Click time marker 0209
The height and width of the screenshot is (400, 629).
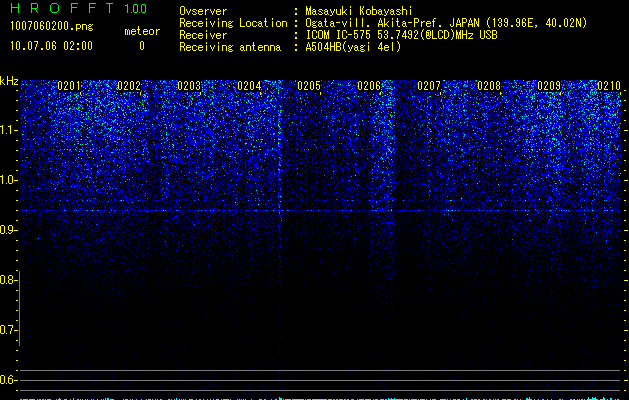tap(549, 86)
